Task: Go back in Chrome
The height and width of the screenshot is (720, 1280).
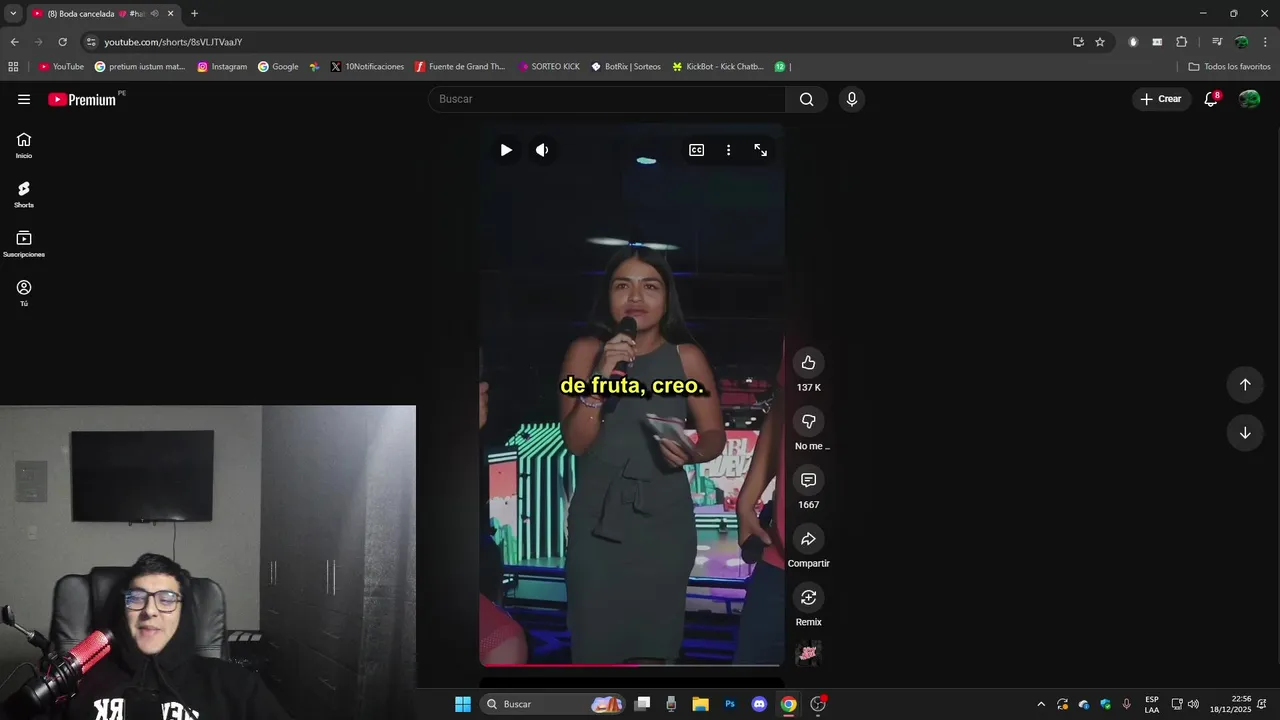Action: click(14, 42)
